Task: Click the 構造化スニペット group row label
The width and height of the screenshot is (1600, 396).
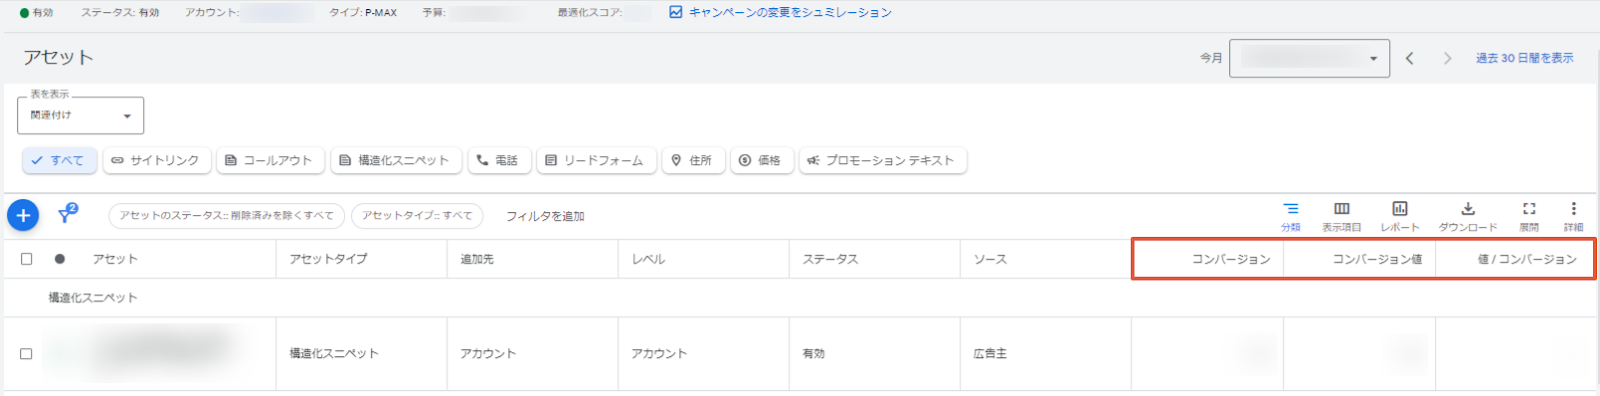Action: pyautogui.click(x=93, y=298)
